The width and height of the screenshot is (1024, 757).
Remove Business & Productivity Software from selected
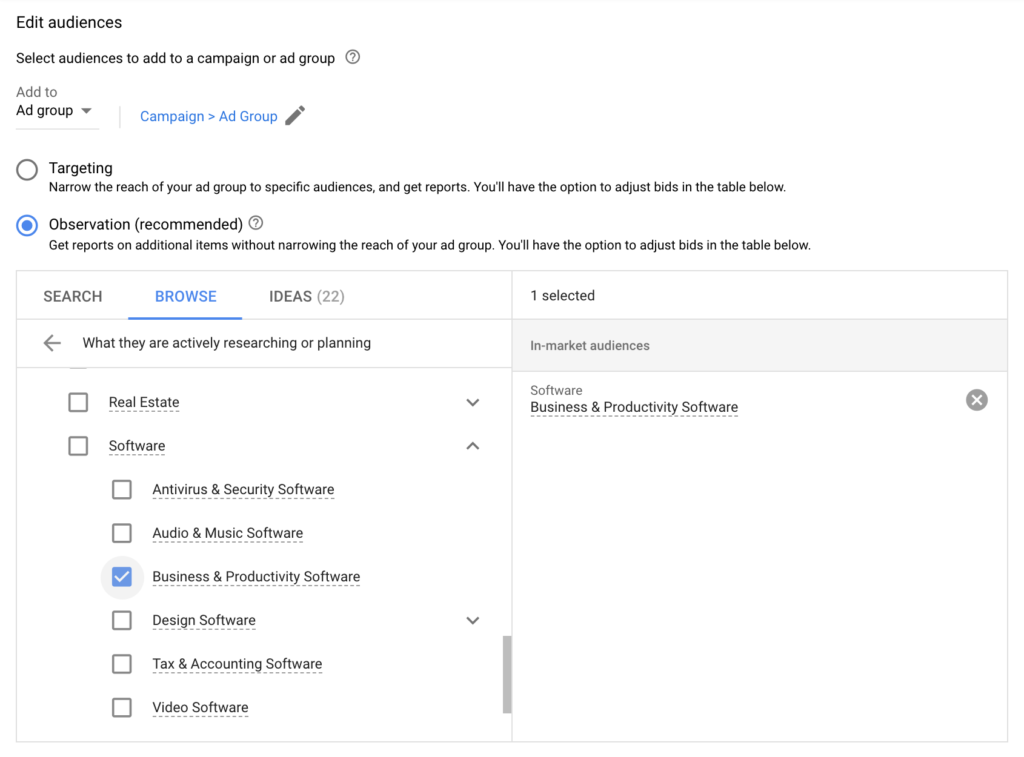tap(976, 400)
